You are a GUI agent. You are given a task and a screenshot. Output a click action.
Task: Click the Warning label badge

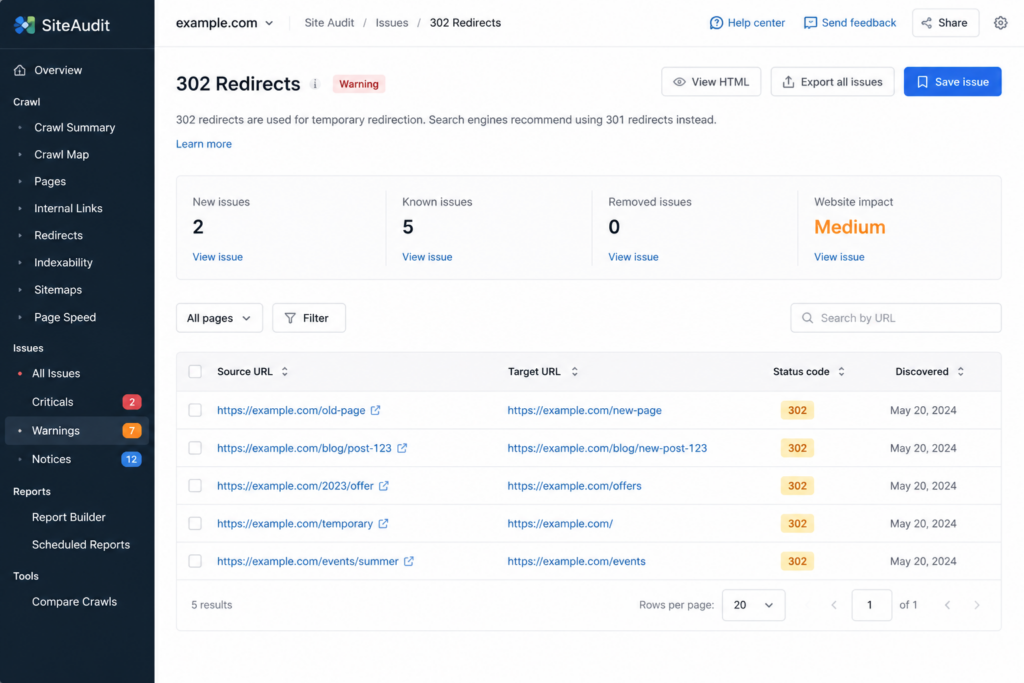359,84
